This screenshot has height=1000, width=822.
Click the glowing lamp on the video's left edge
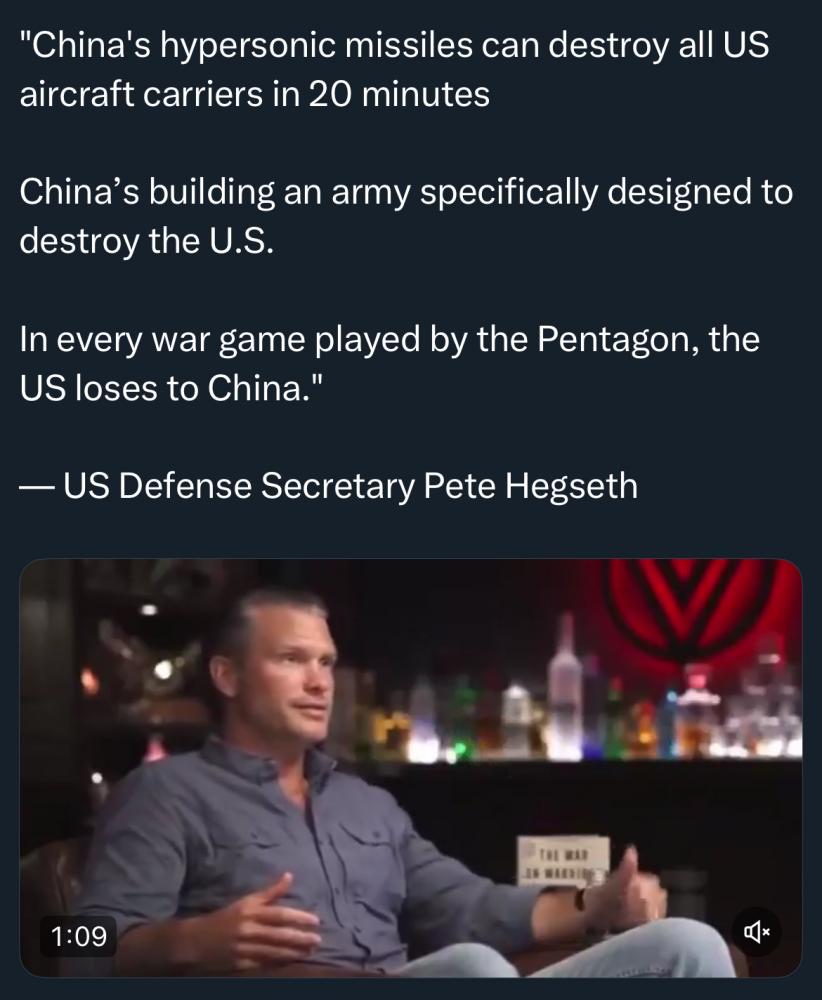pos(163,670)
